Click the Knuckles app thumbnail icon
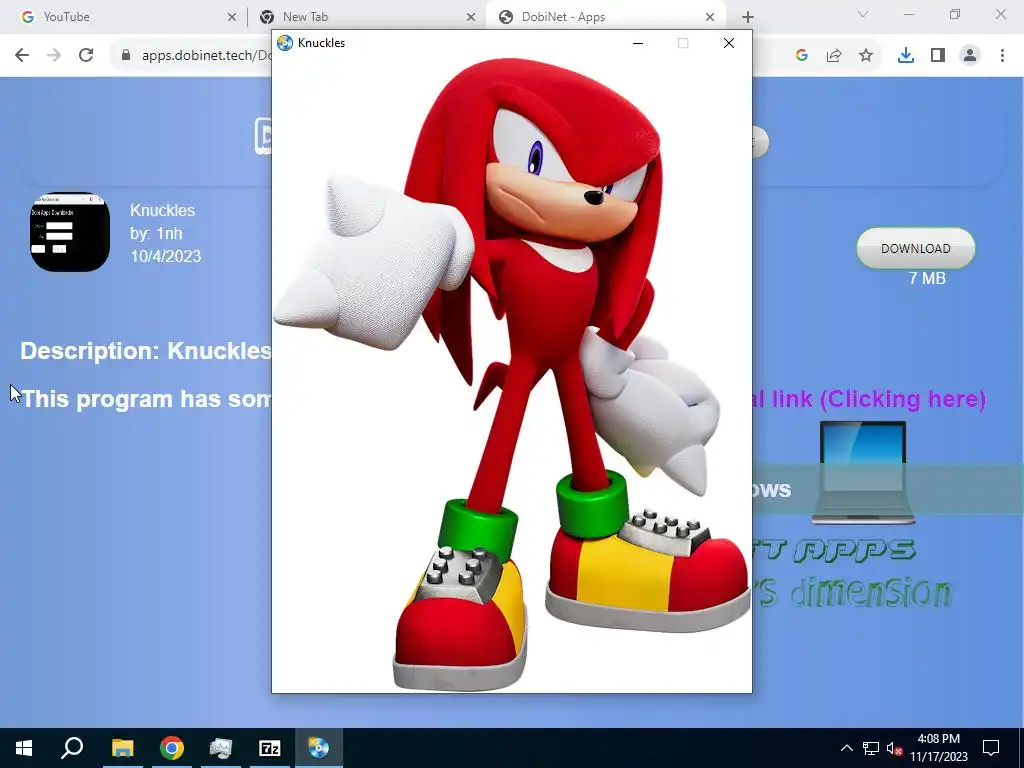 (70, 232)
